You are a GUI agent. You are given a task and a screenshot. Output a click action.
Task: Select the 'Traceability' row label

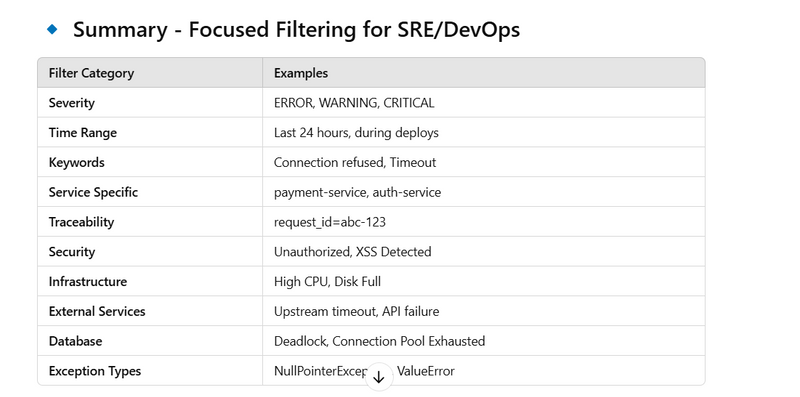[82, 222]
